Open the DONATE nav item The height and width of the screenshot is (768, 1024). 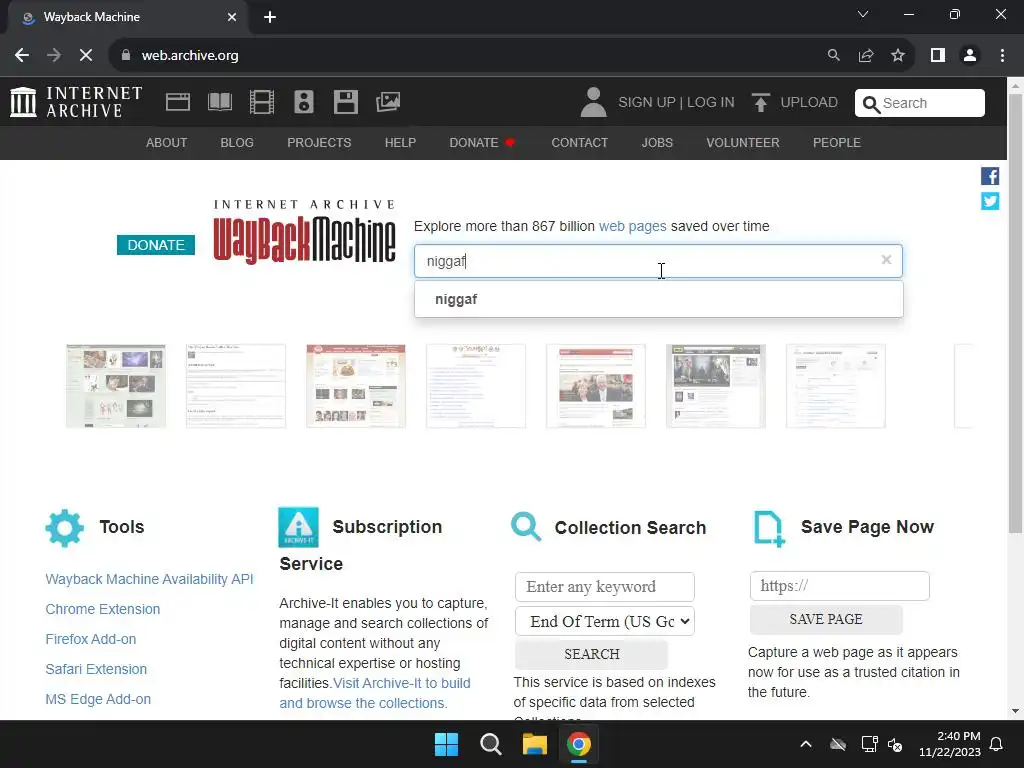(x=482, y=142)
